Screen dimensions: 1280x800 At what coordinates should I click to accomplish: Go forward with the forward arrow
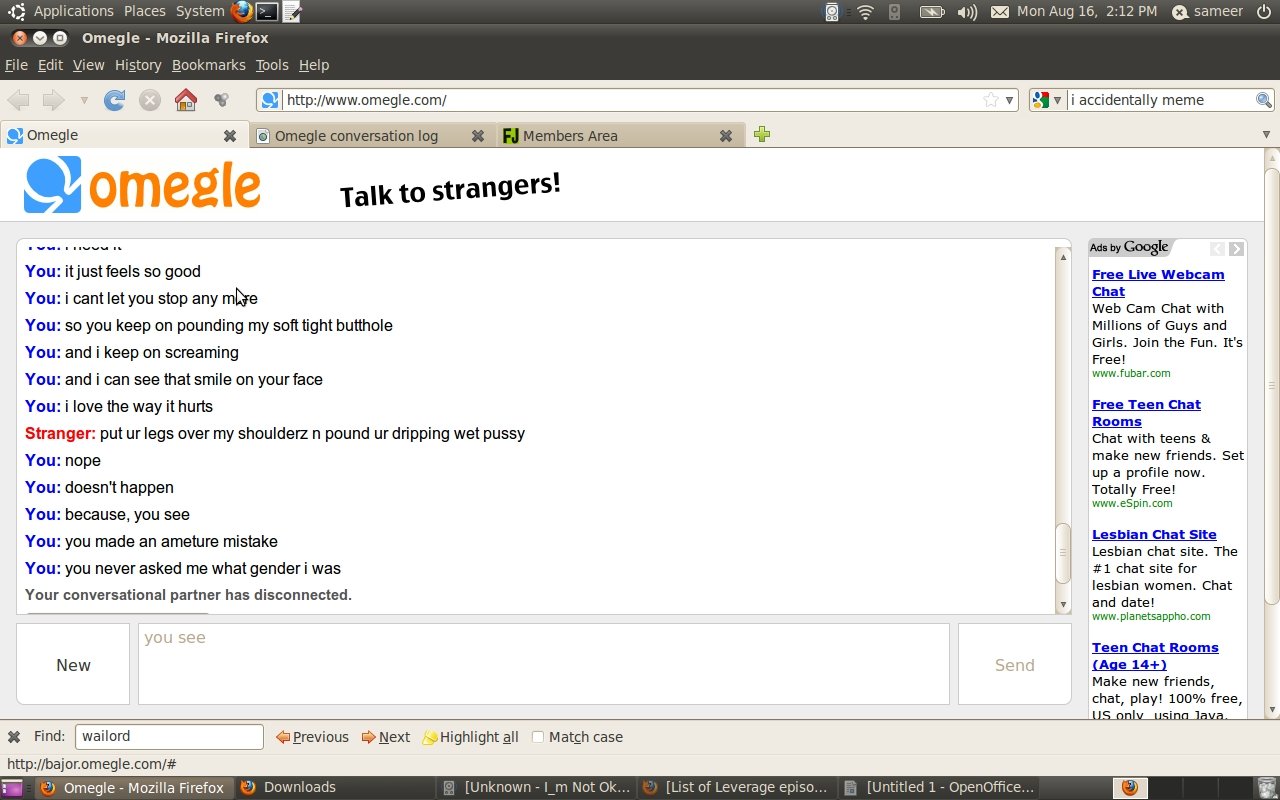pyautogui.click(x=53, y=100)
